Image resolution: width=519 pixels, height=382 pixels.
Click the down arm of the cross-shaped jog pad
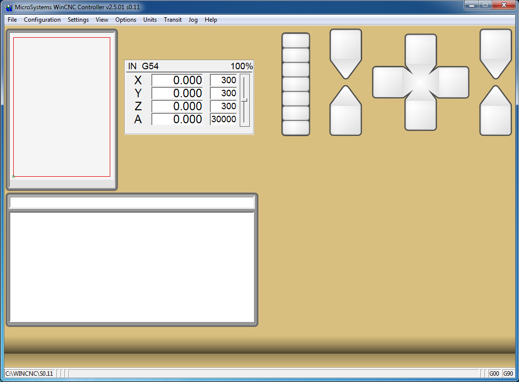pos(421,114)
